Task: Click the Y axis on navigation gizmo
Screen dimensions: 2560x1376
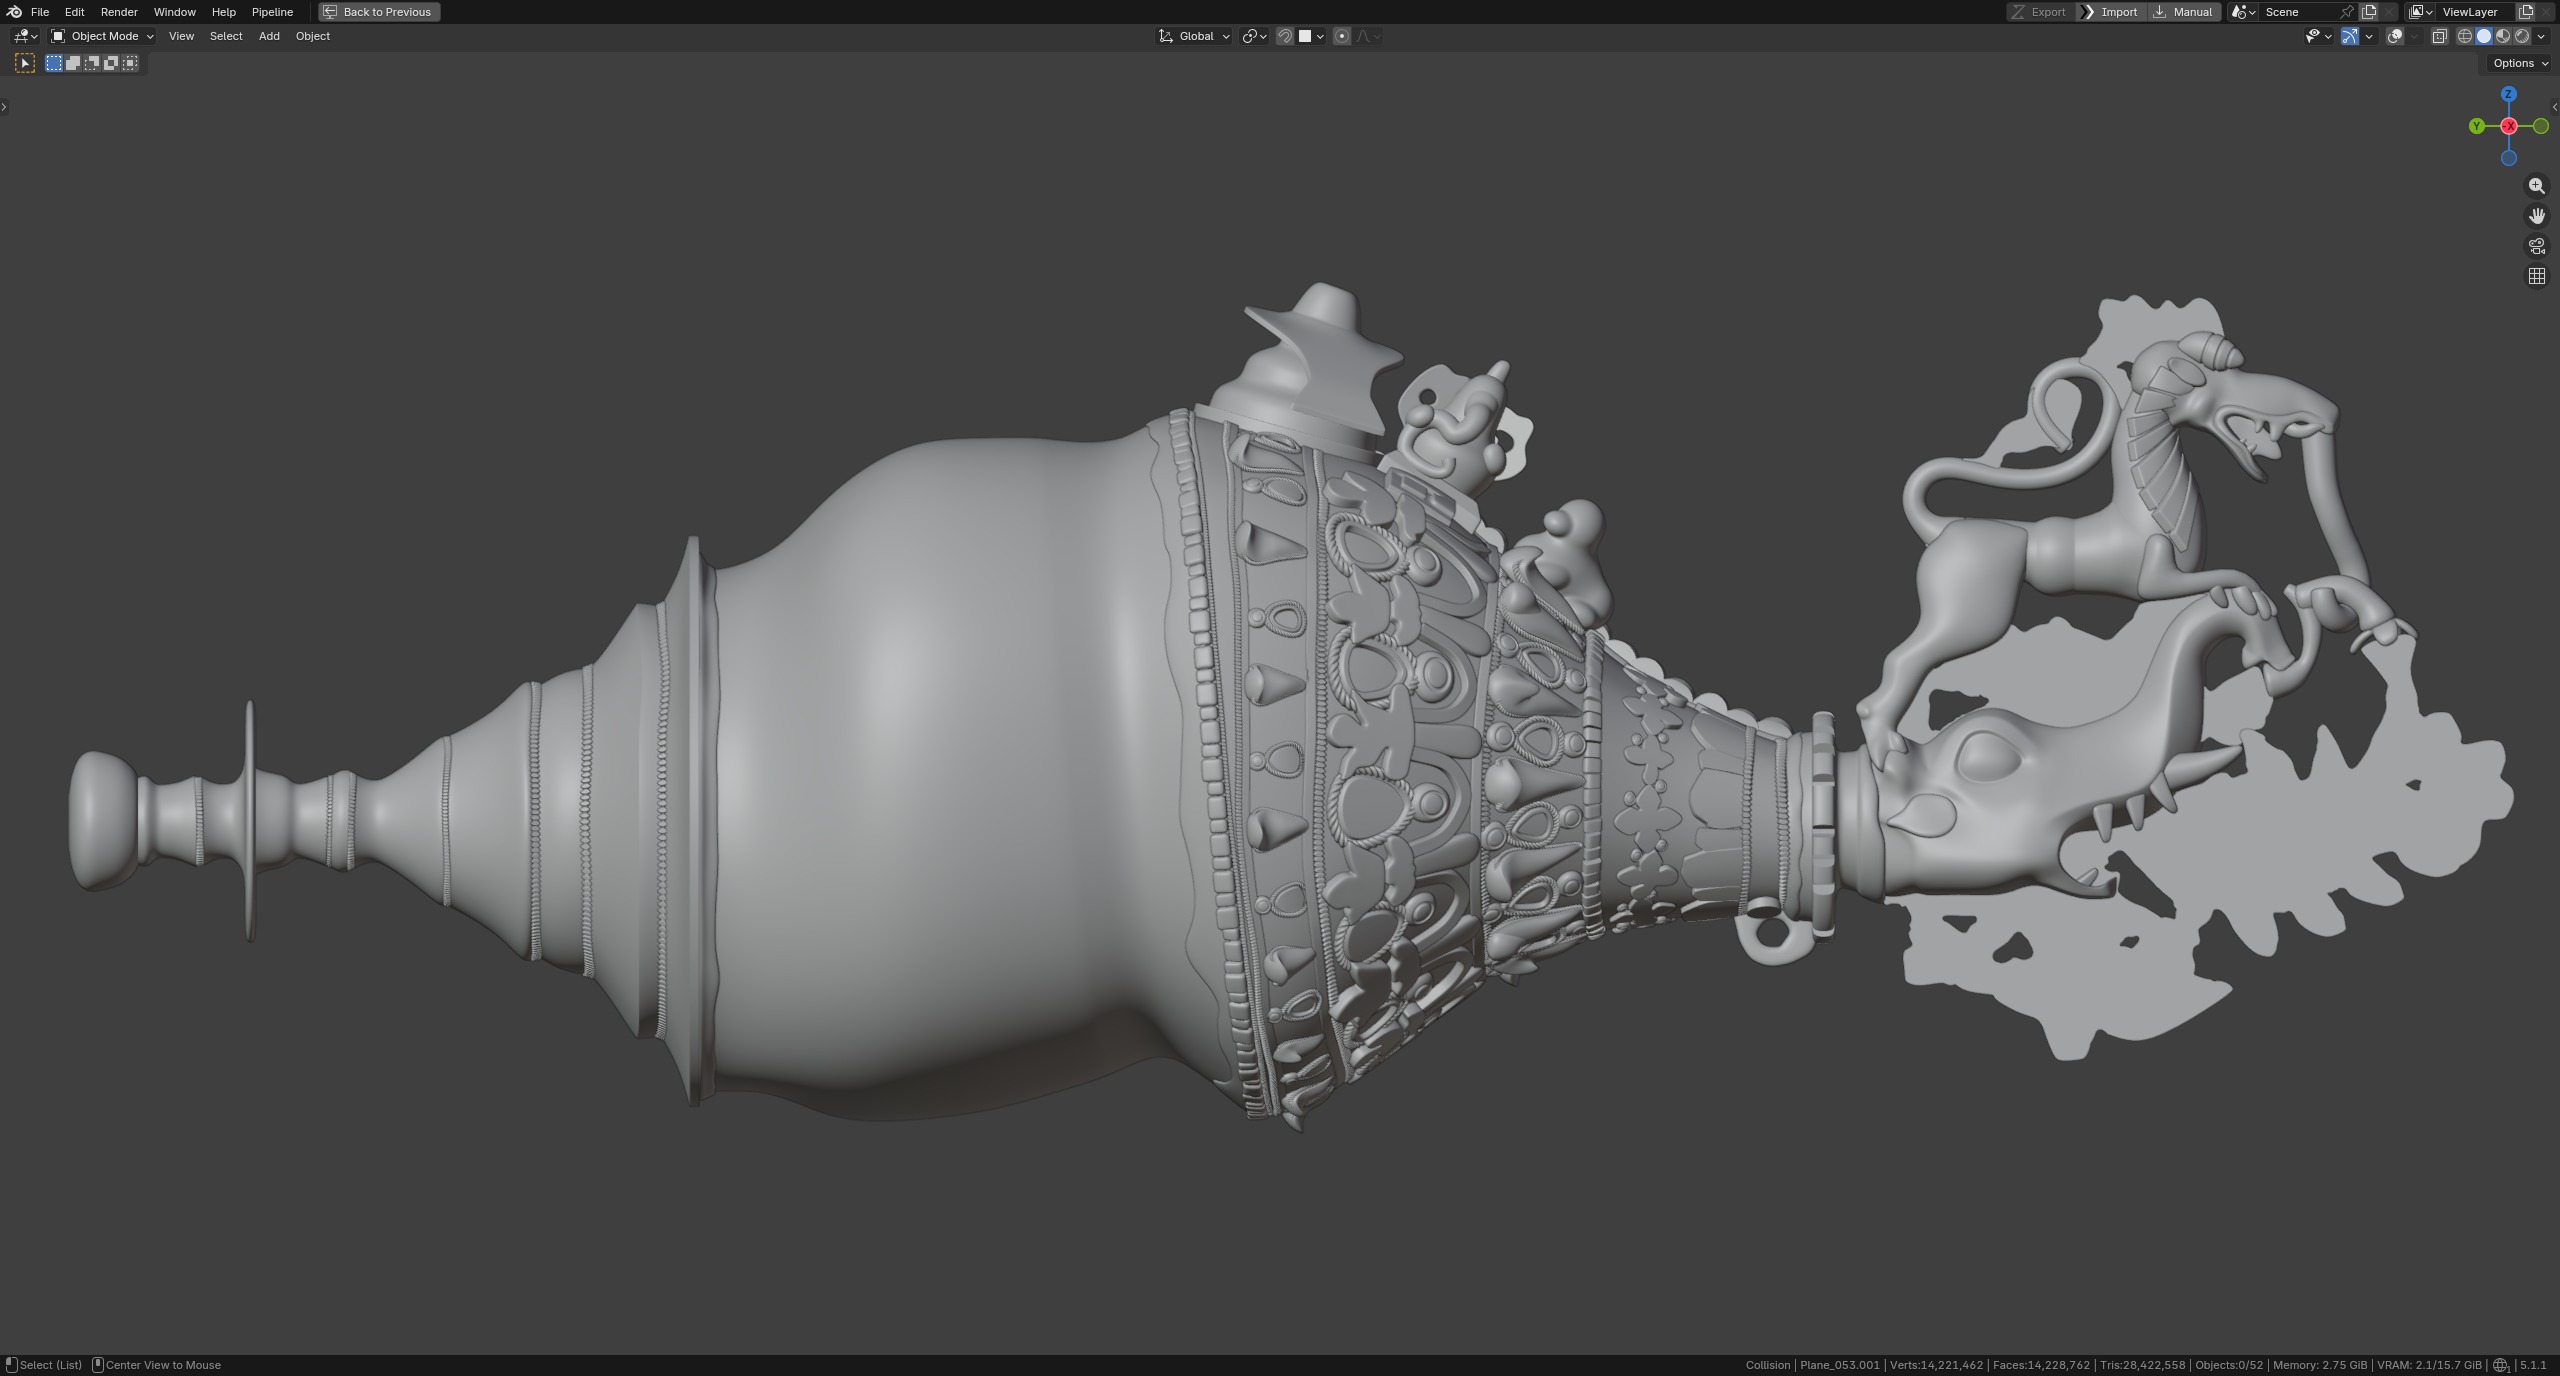Action: pos(2476,126)
